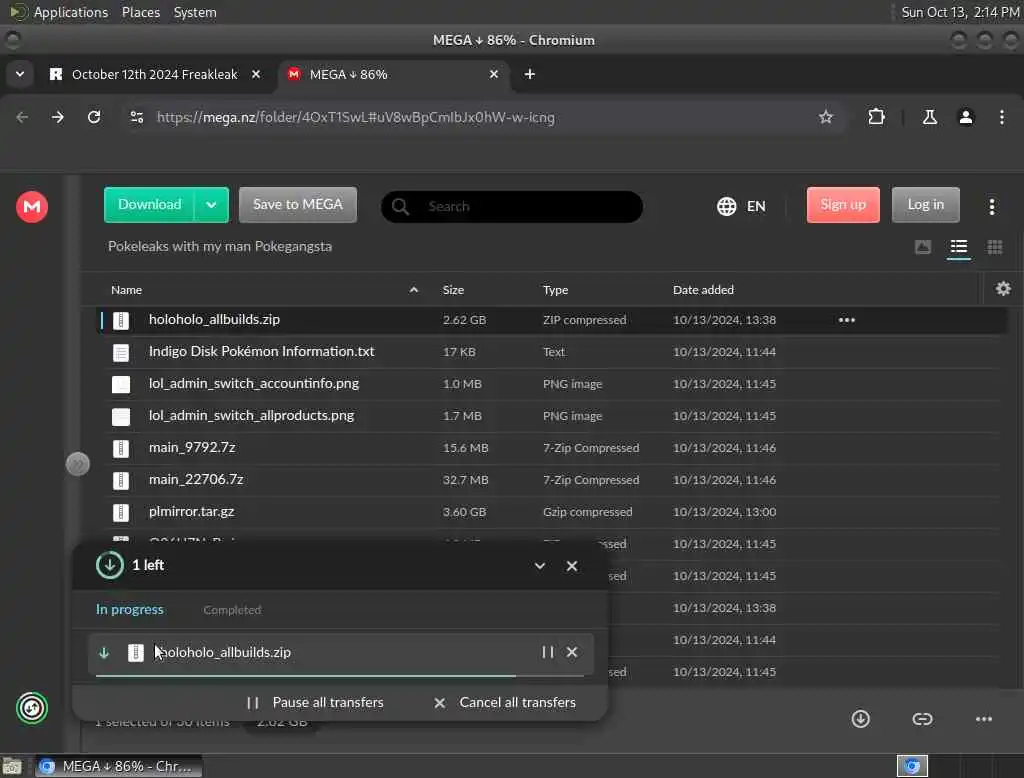Screen dimensions: 1024x778
Task: Bookmark this page with star icon
Action: (826, 118)
